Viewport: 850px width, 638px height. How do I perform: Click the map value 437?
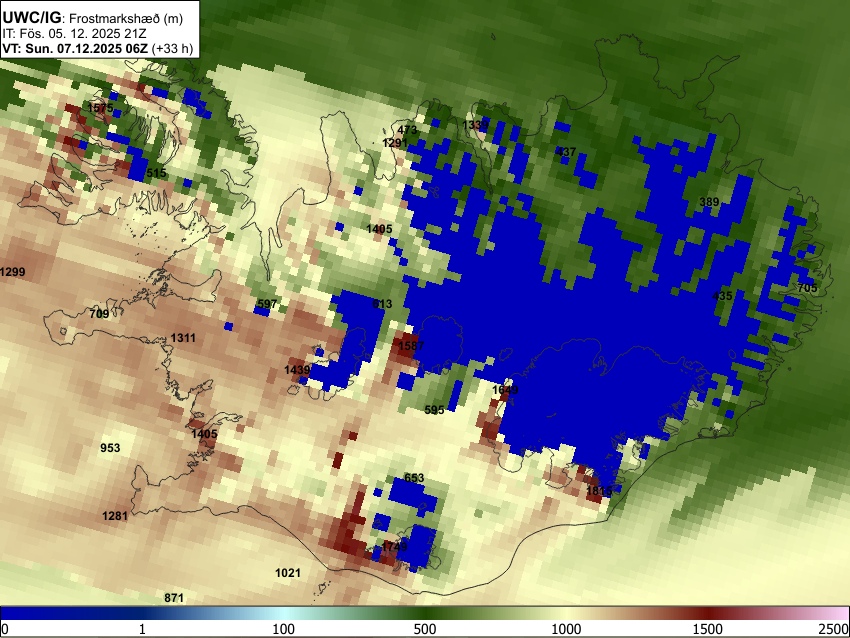(x=565, y=152)
